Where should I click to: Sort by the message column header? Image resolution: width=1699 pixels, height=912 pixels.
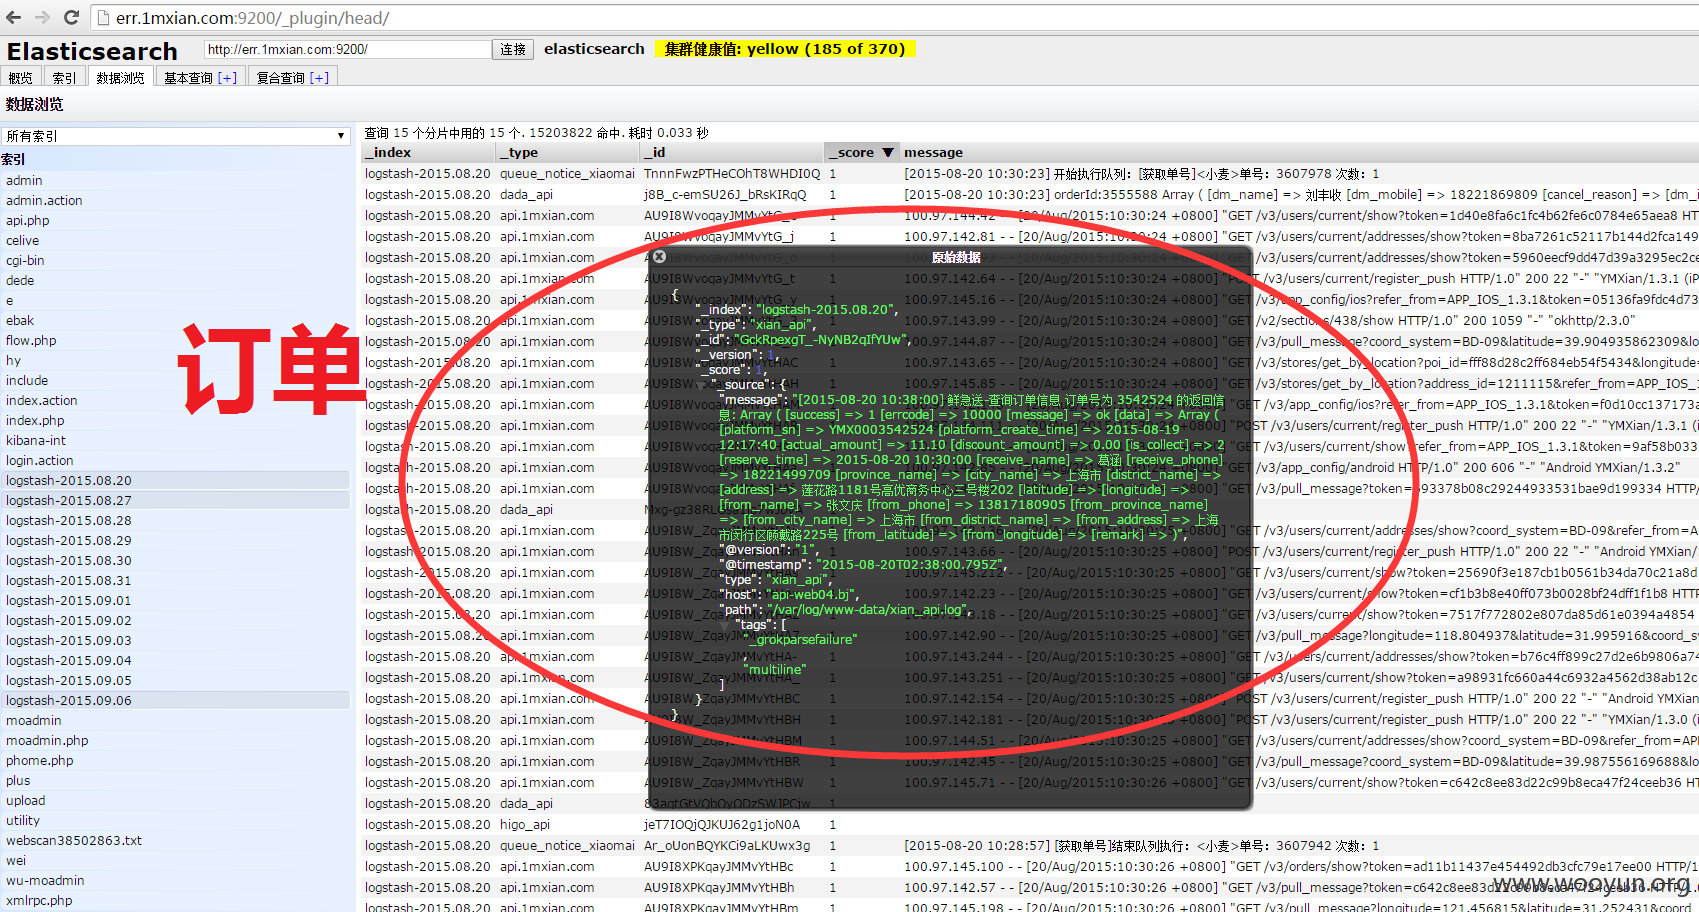click(1299, 153)
